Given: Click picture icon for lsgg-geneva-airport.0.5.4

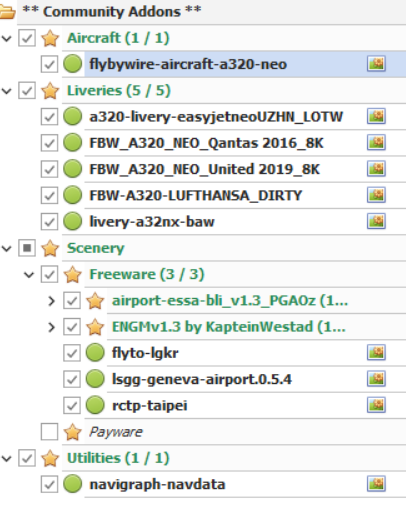Looking at the screenshot, I should [376, 379].
